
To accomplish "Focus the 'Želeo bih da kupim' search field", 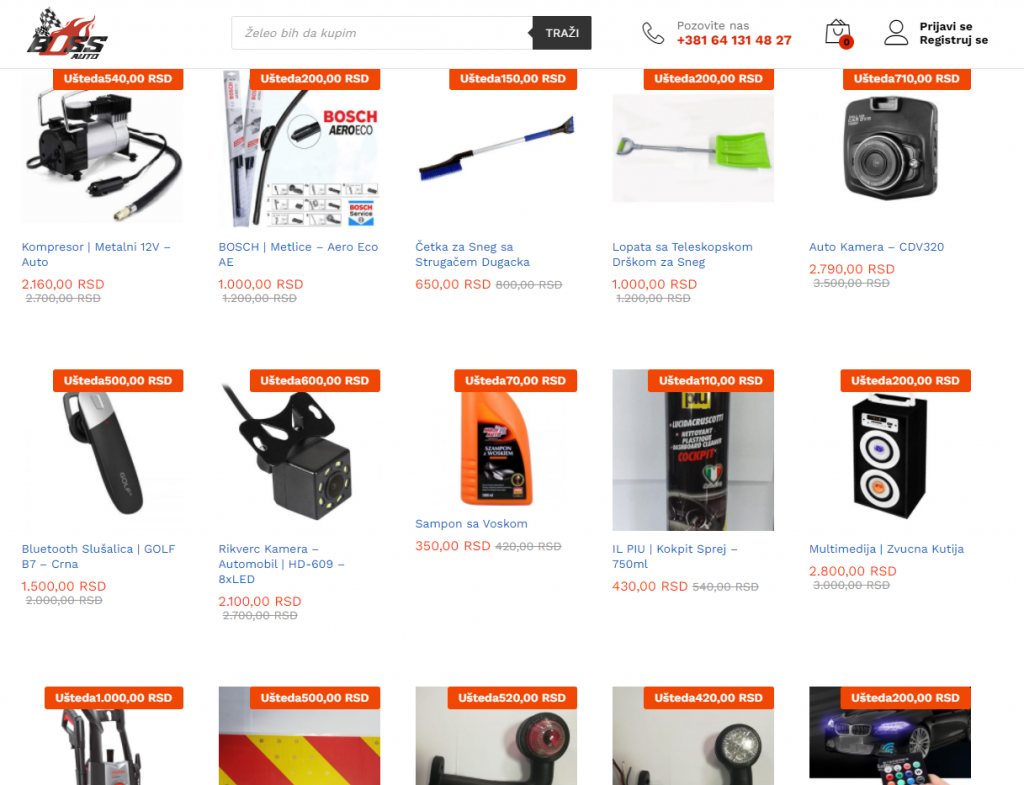I will [382, 33].
